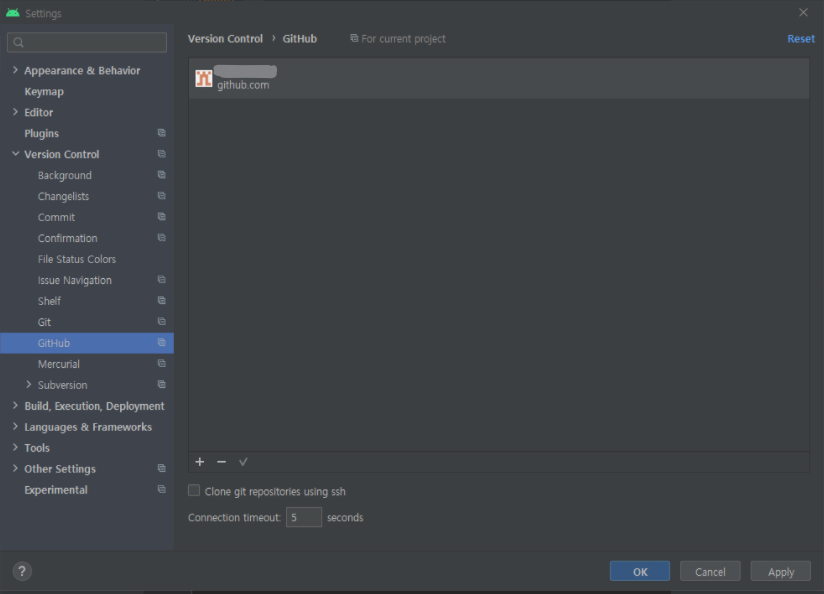Toggle the indicator beside Other Settings
The height and width of the screenshot is (594, 824).
click(161, 468)
